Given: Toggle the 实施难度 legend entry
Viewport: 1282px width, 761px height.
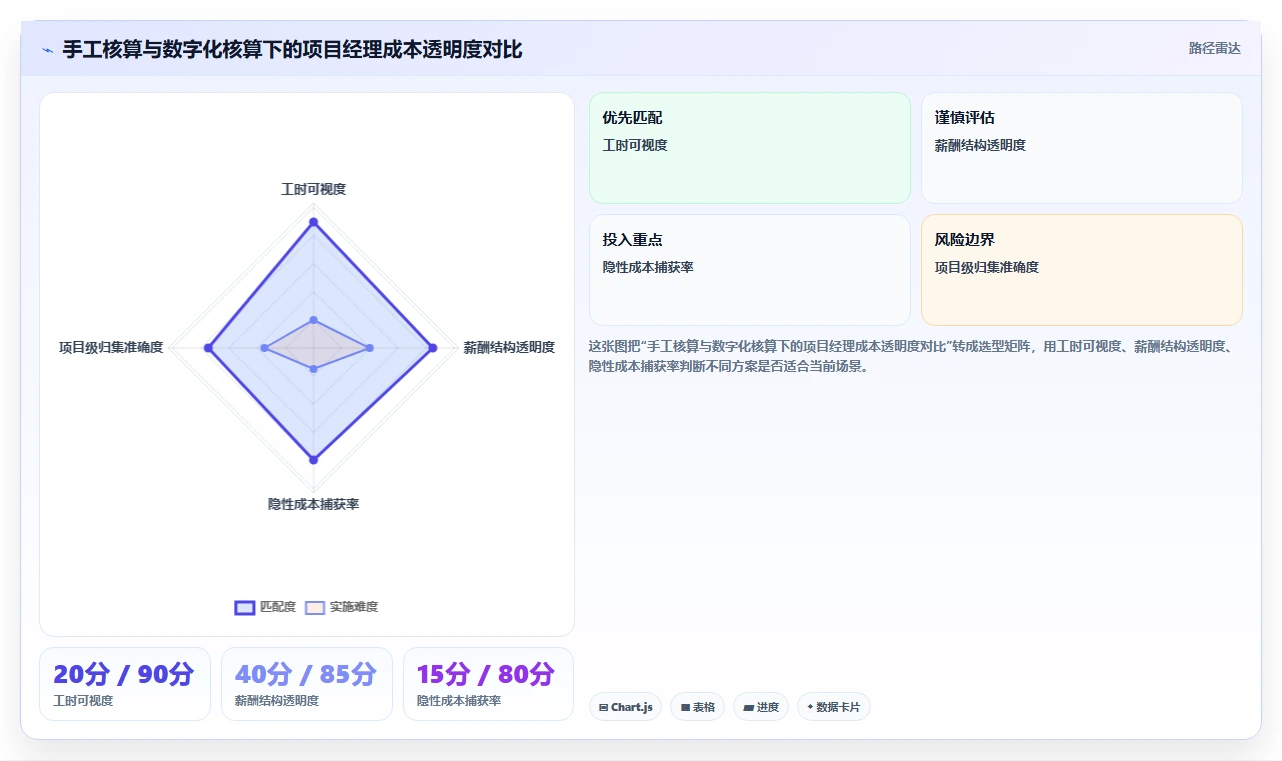Looking at the screenshot, I should (341, 607).
